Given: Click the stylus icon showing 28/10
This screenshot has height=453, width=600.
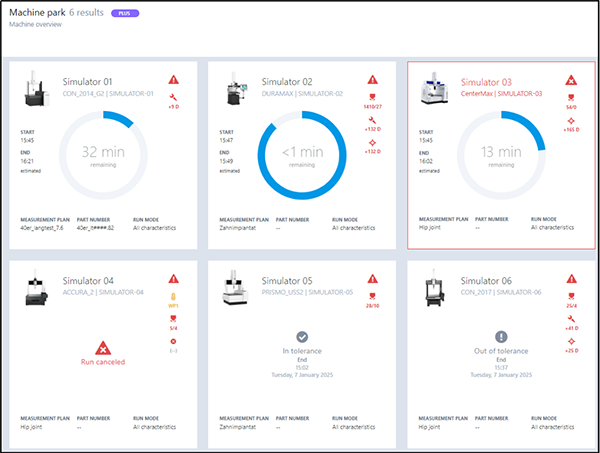Looking at the screenshot, I should (372, 297).
